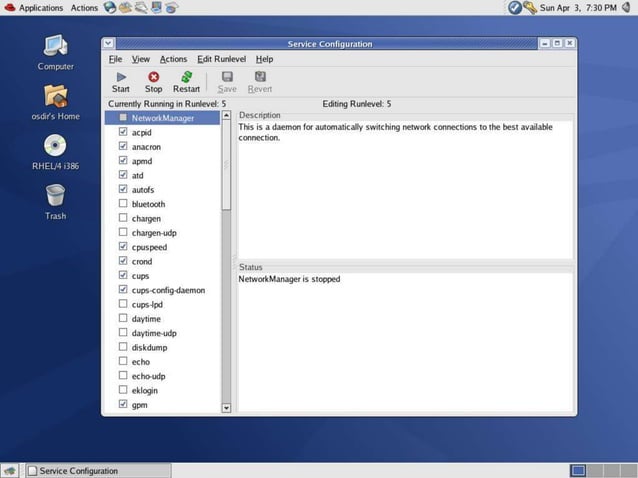Click the date and time clock
The width and height of the screenshot is (638, 478).
[578, 8]
